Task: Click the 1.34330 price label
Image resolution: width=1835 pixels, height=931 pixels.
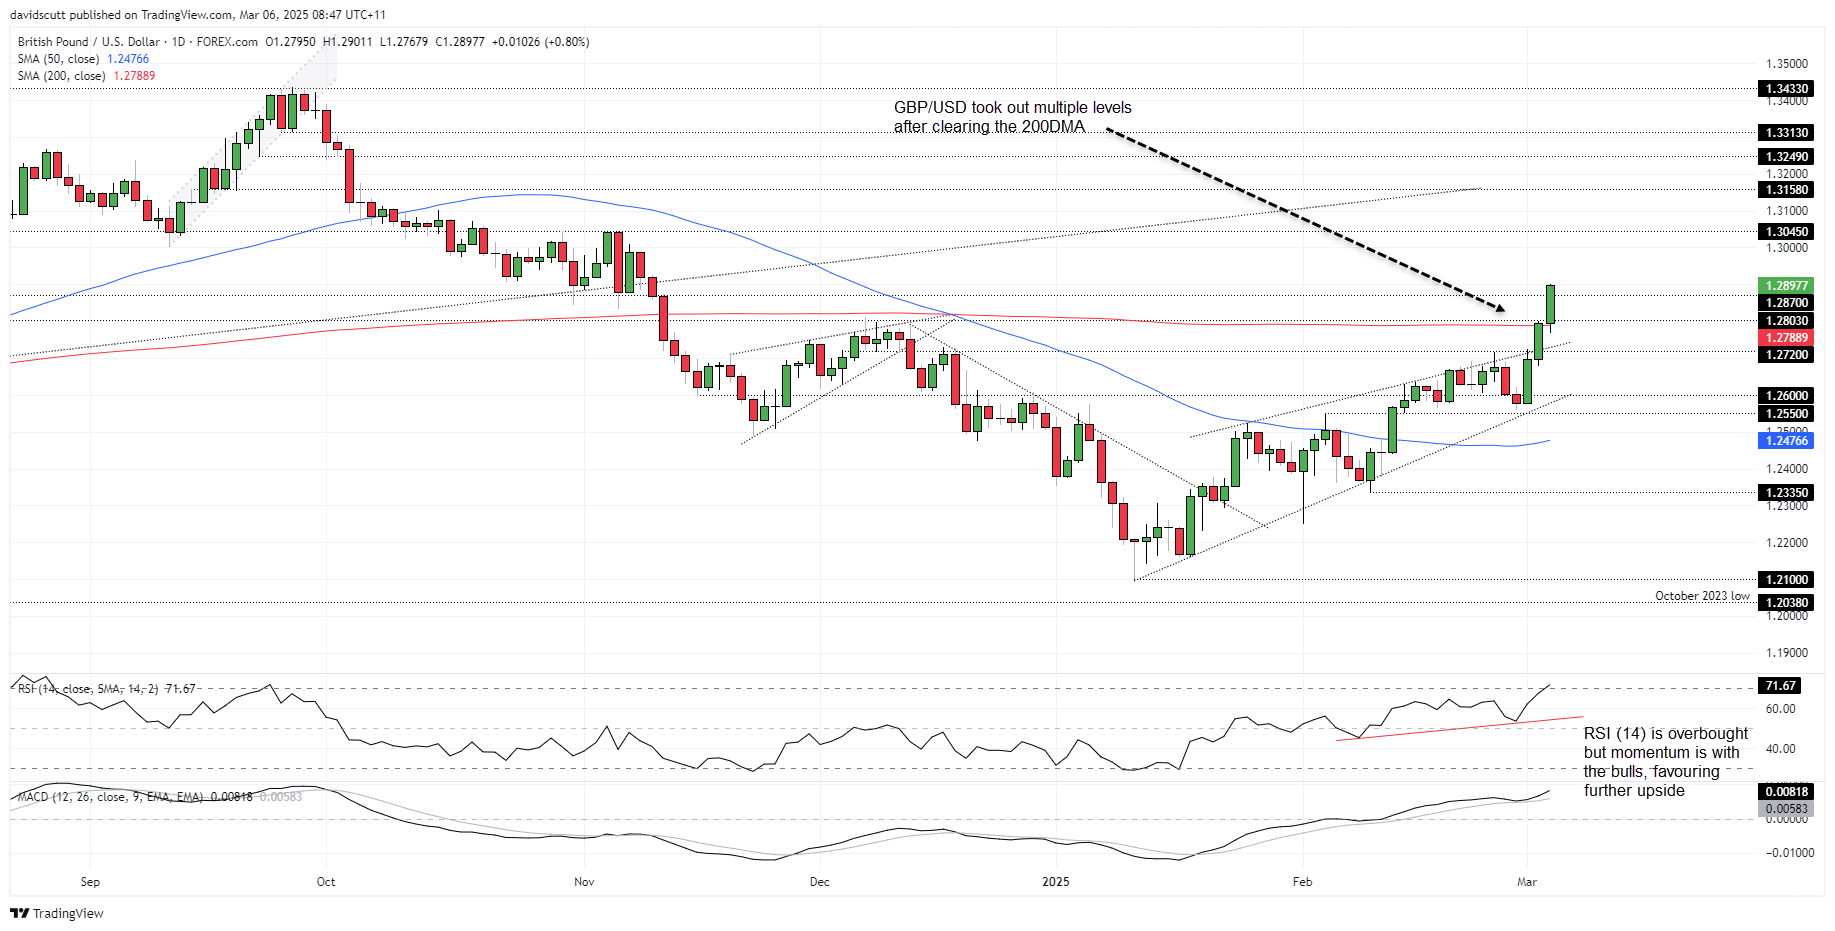Action: point(1787,89)
